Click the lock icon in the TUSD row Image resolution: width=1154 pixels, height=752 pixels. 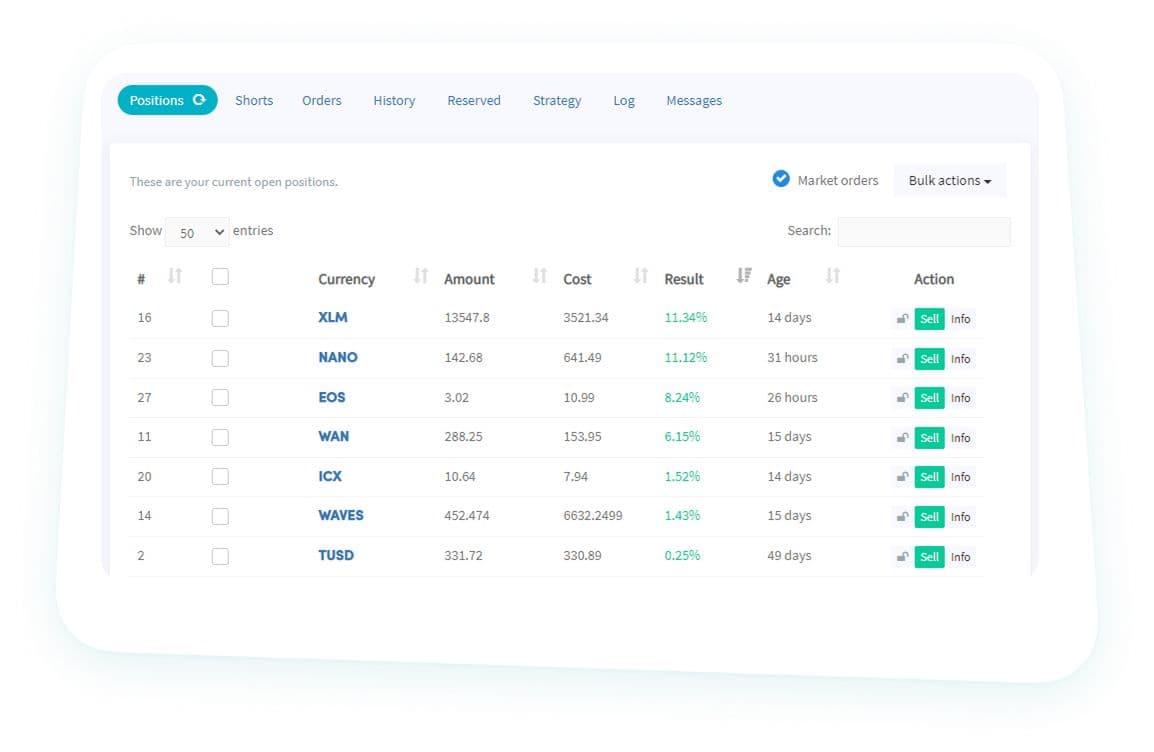point(901,556)
